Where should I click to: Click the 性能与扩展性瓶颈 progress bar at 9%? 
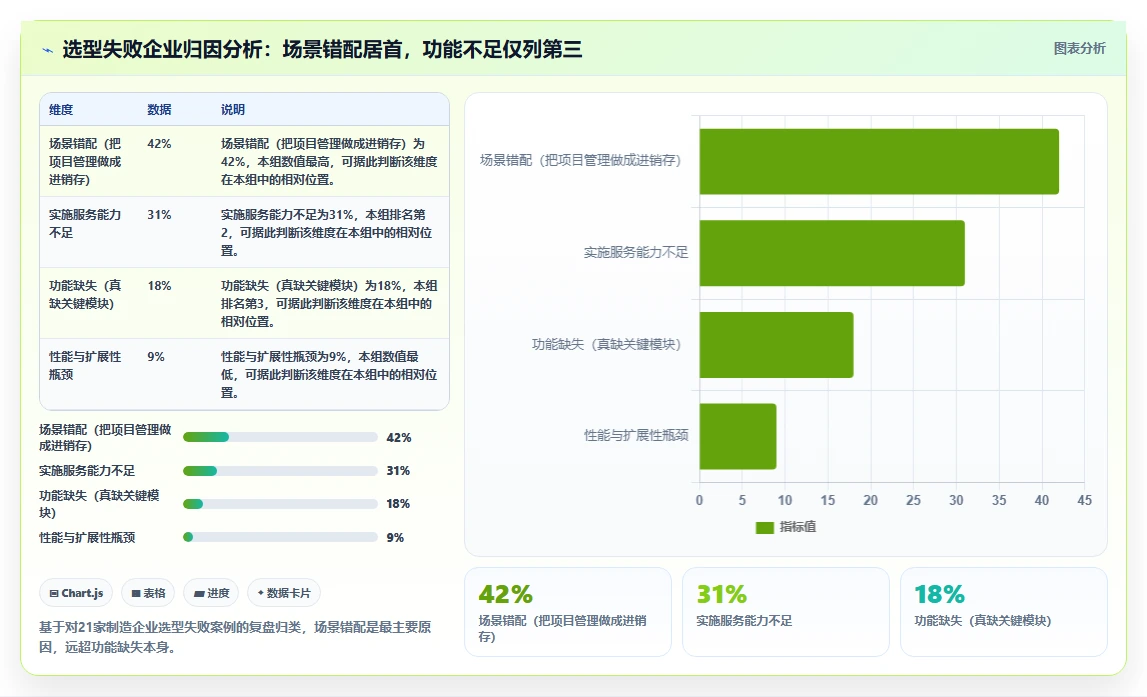(x=280, y=537)
